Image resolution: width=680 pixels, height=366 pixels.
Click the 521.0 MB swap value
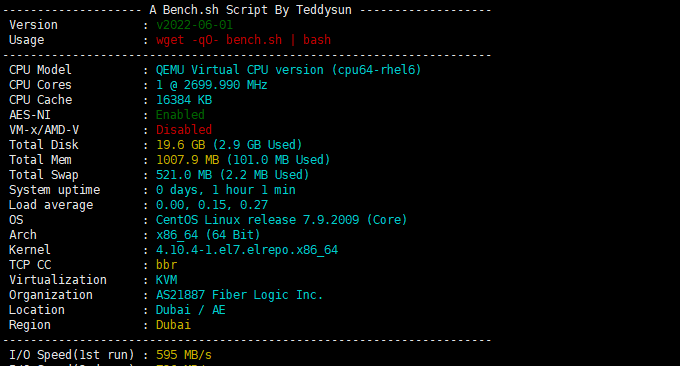[x=232, y=175]
